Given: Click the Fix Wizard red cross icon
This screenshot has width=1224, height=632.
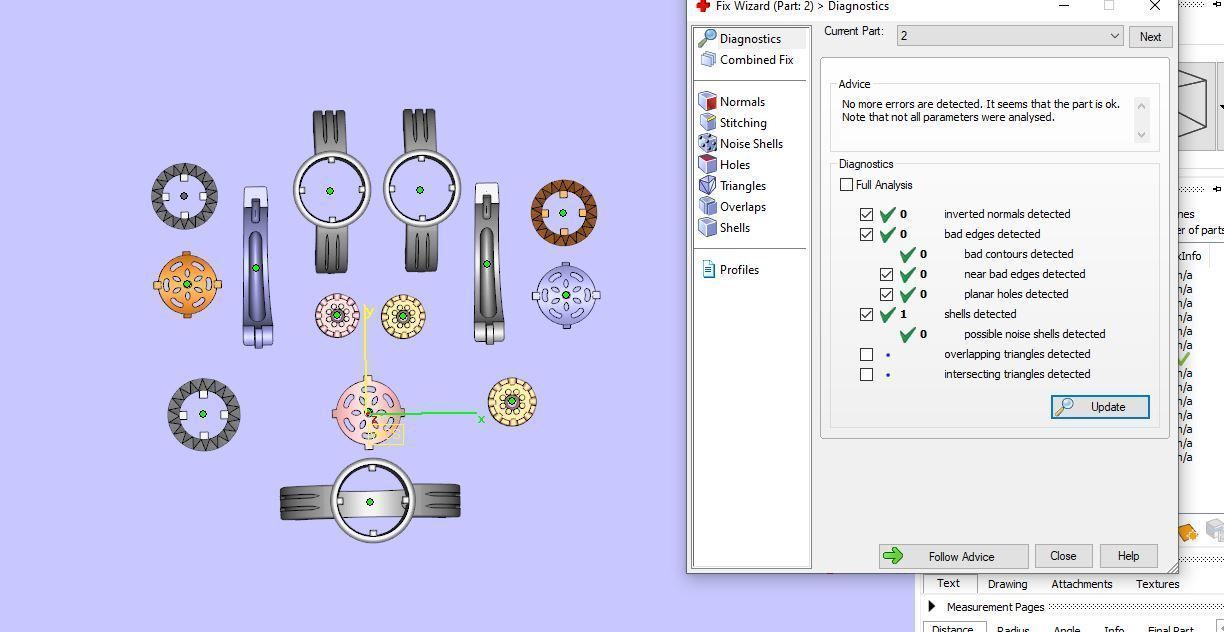Looking at the screenshot, I should point(703,6).
